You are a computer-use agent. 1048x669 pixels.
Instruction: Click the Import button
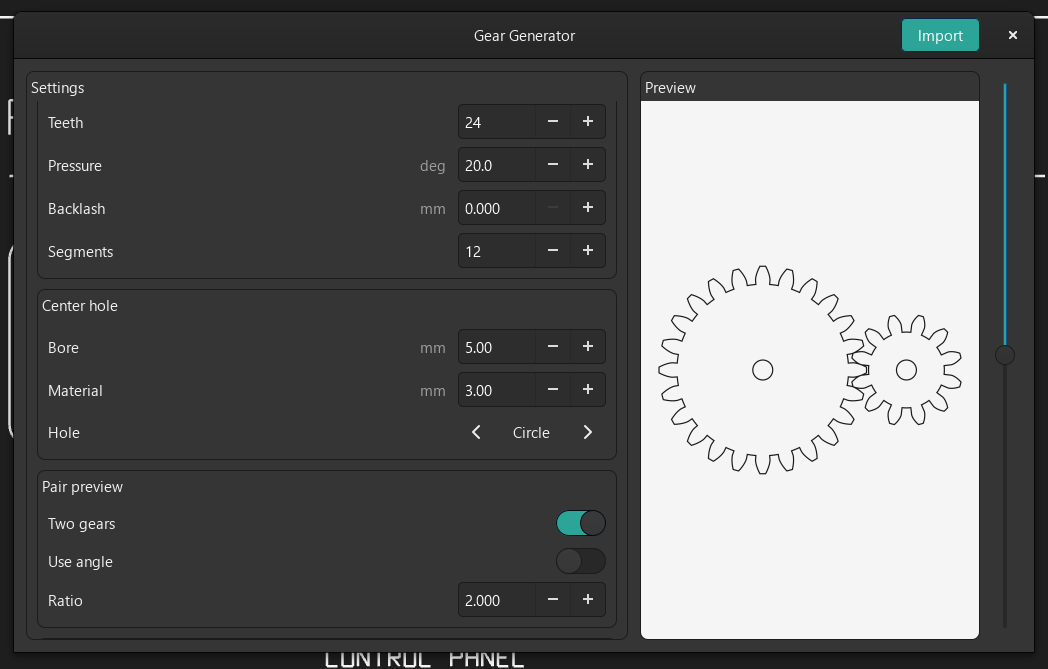[x=940, y=35]
